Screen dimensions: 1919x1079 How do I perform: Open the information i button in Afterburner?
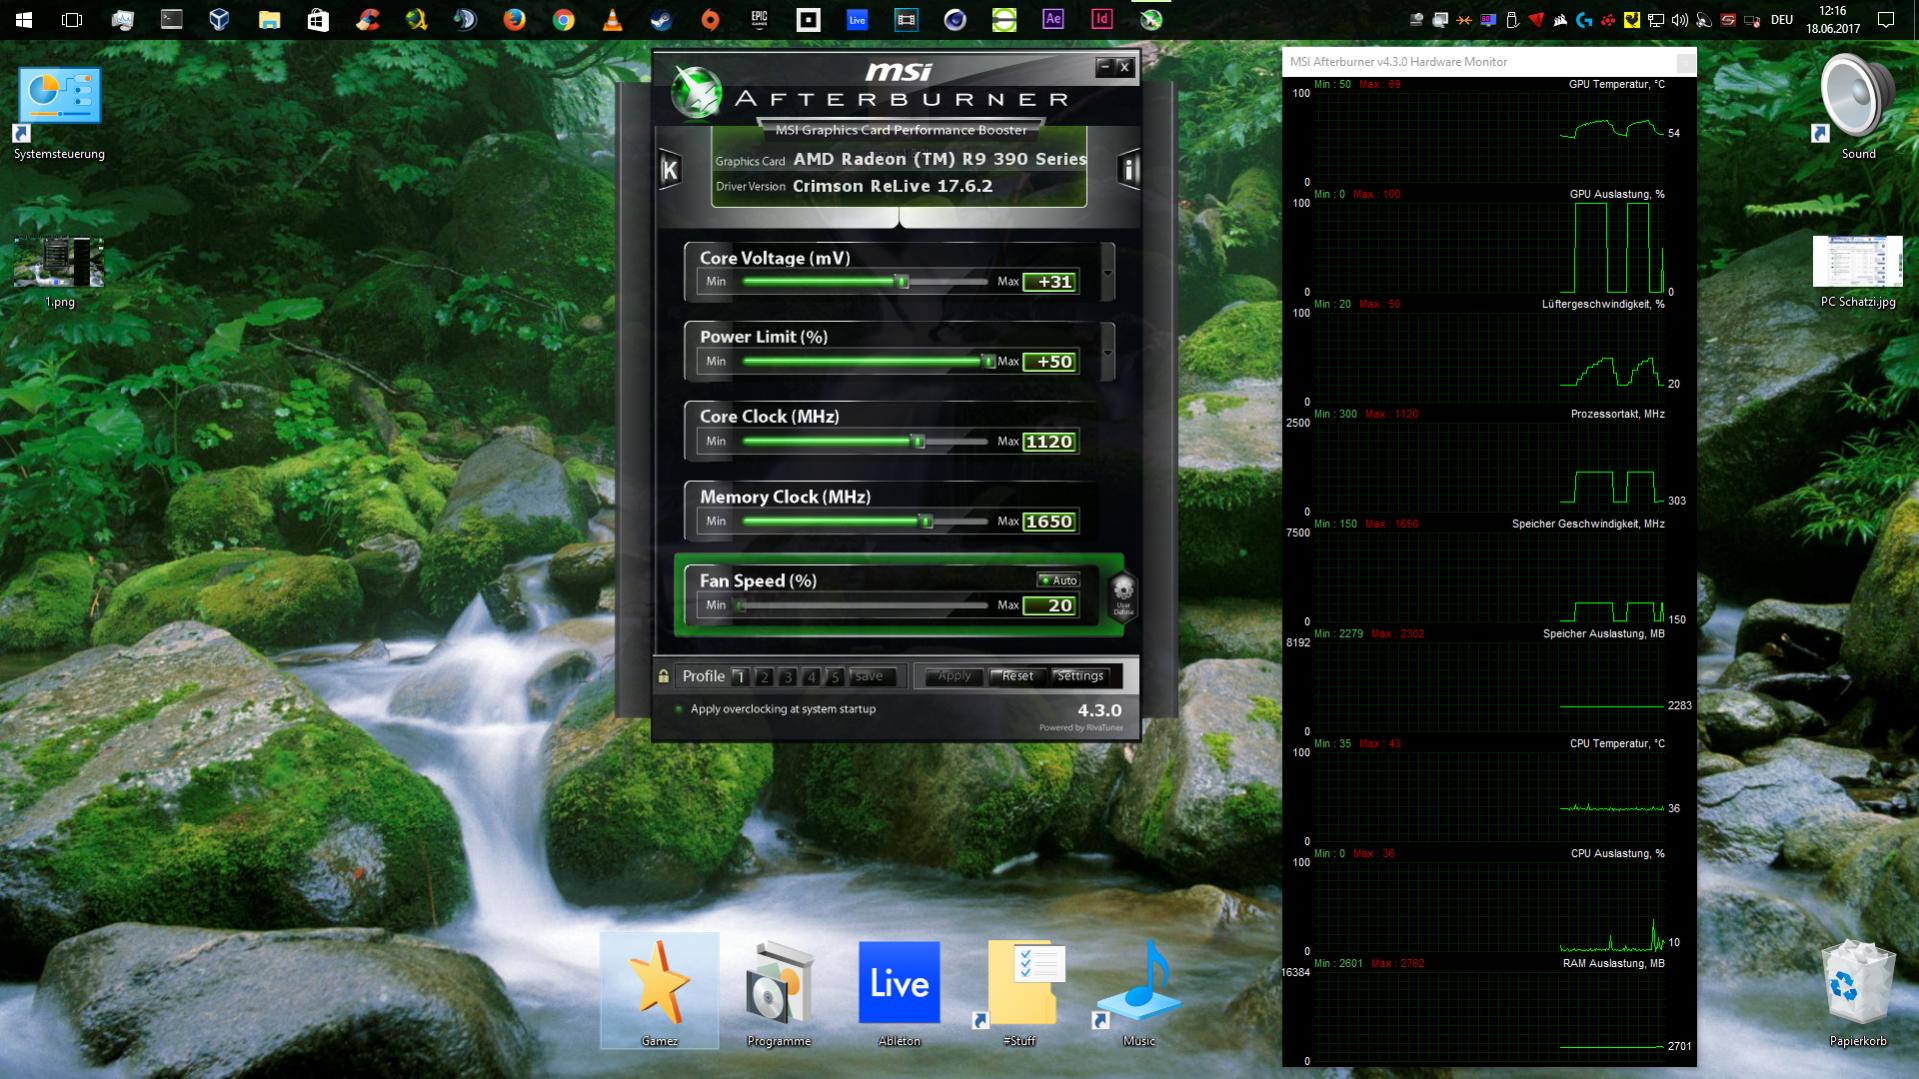click(x=1129, y=170)
